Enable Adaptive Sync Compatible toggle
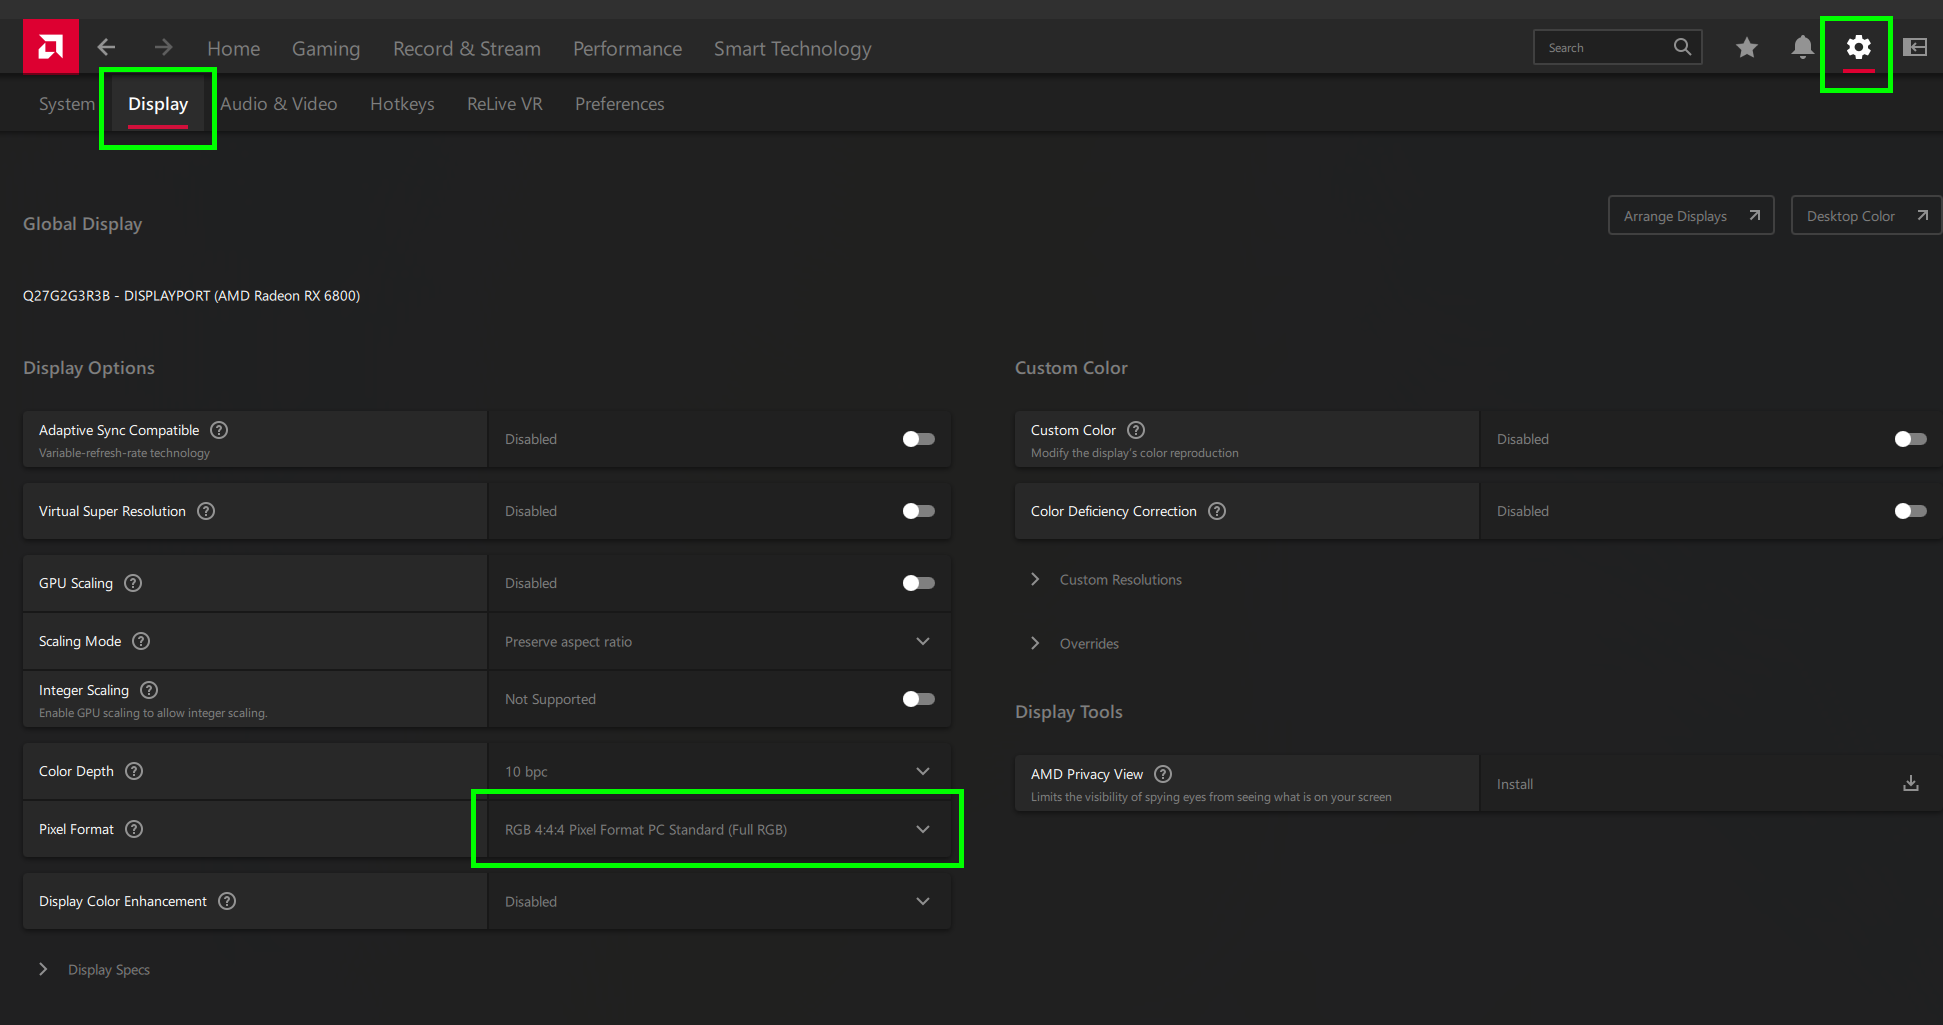 coord(918,439)
